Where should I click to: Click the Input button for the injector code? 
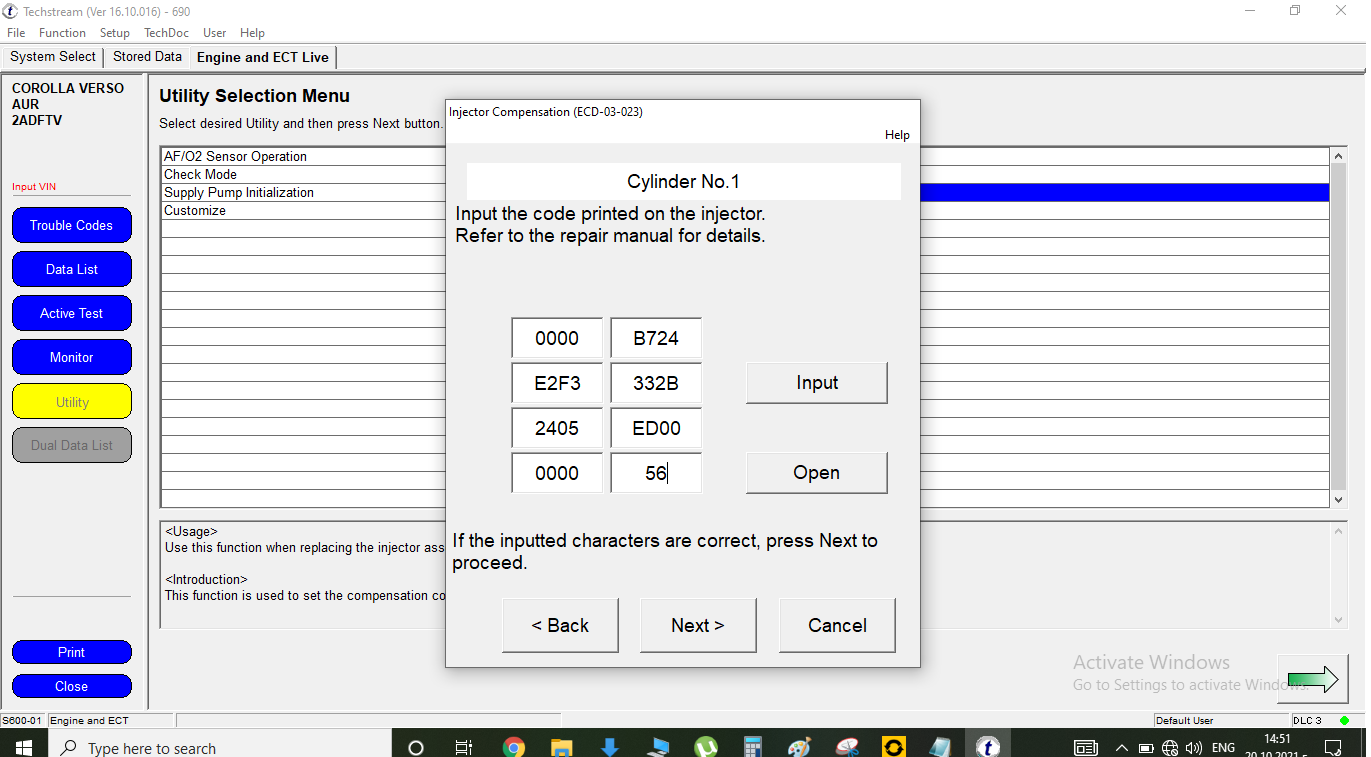tap(816, 383)
